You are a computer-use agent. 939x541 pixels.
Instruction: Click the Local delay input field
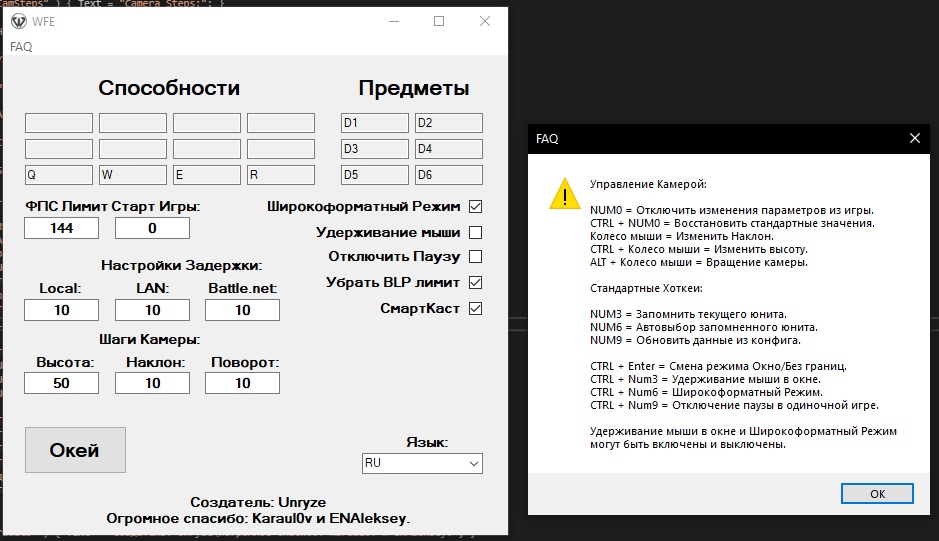[62, 310]
